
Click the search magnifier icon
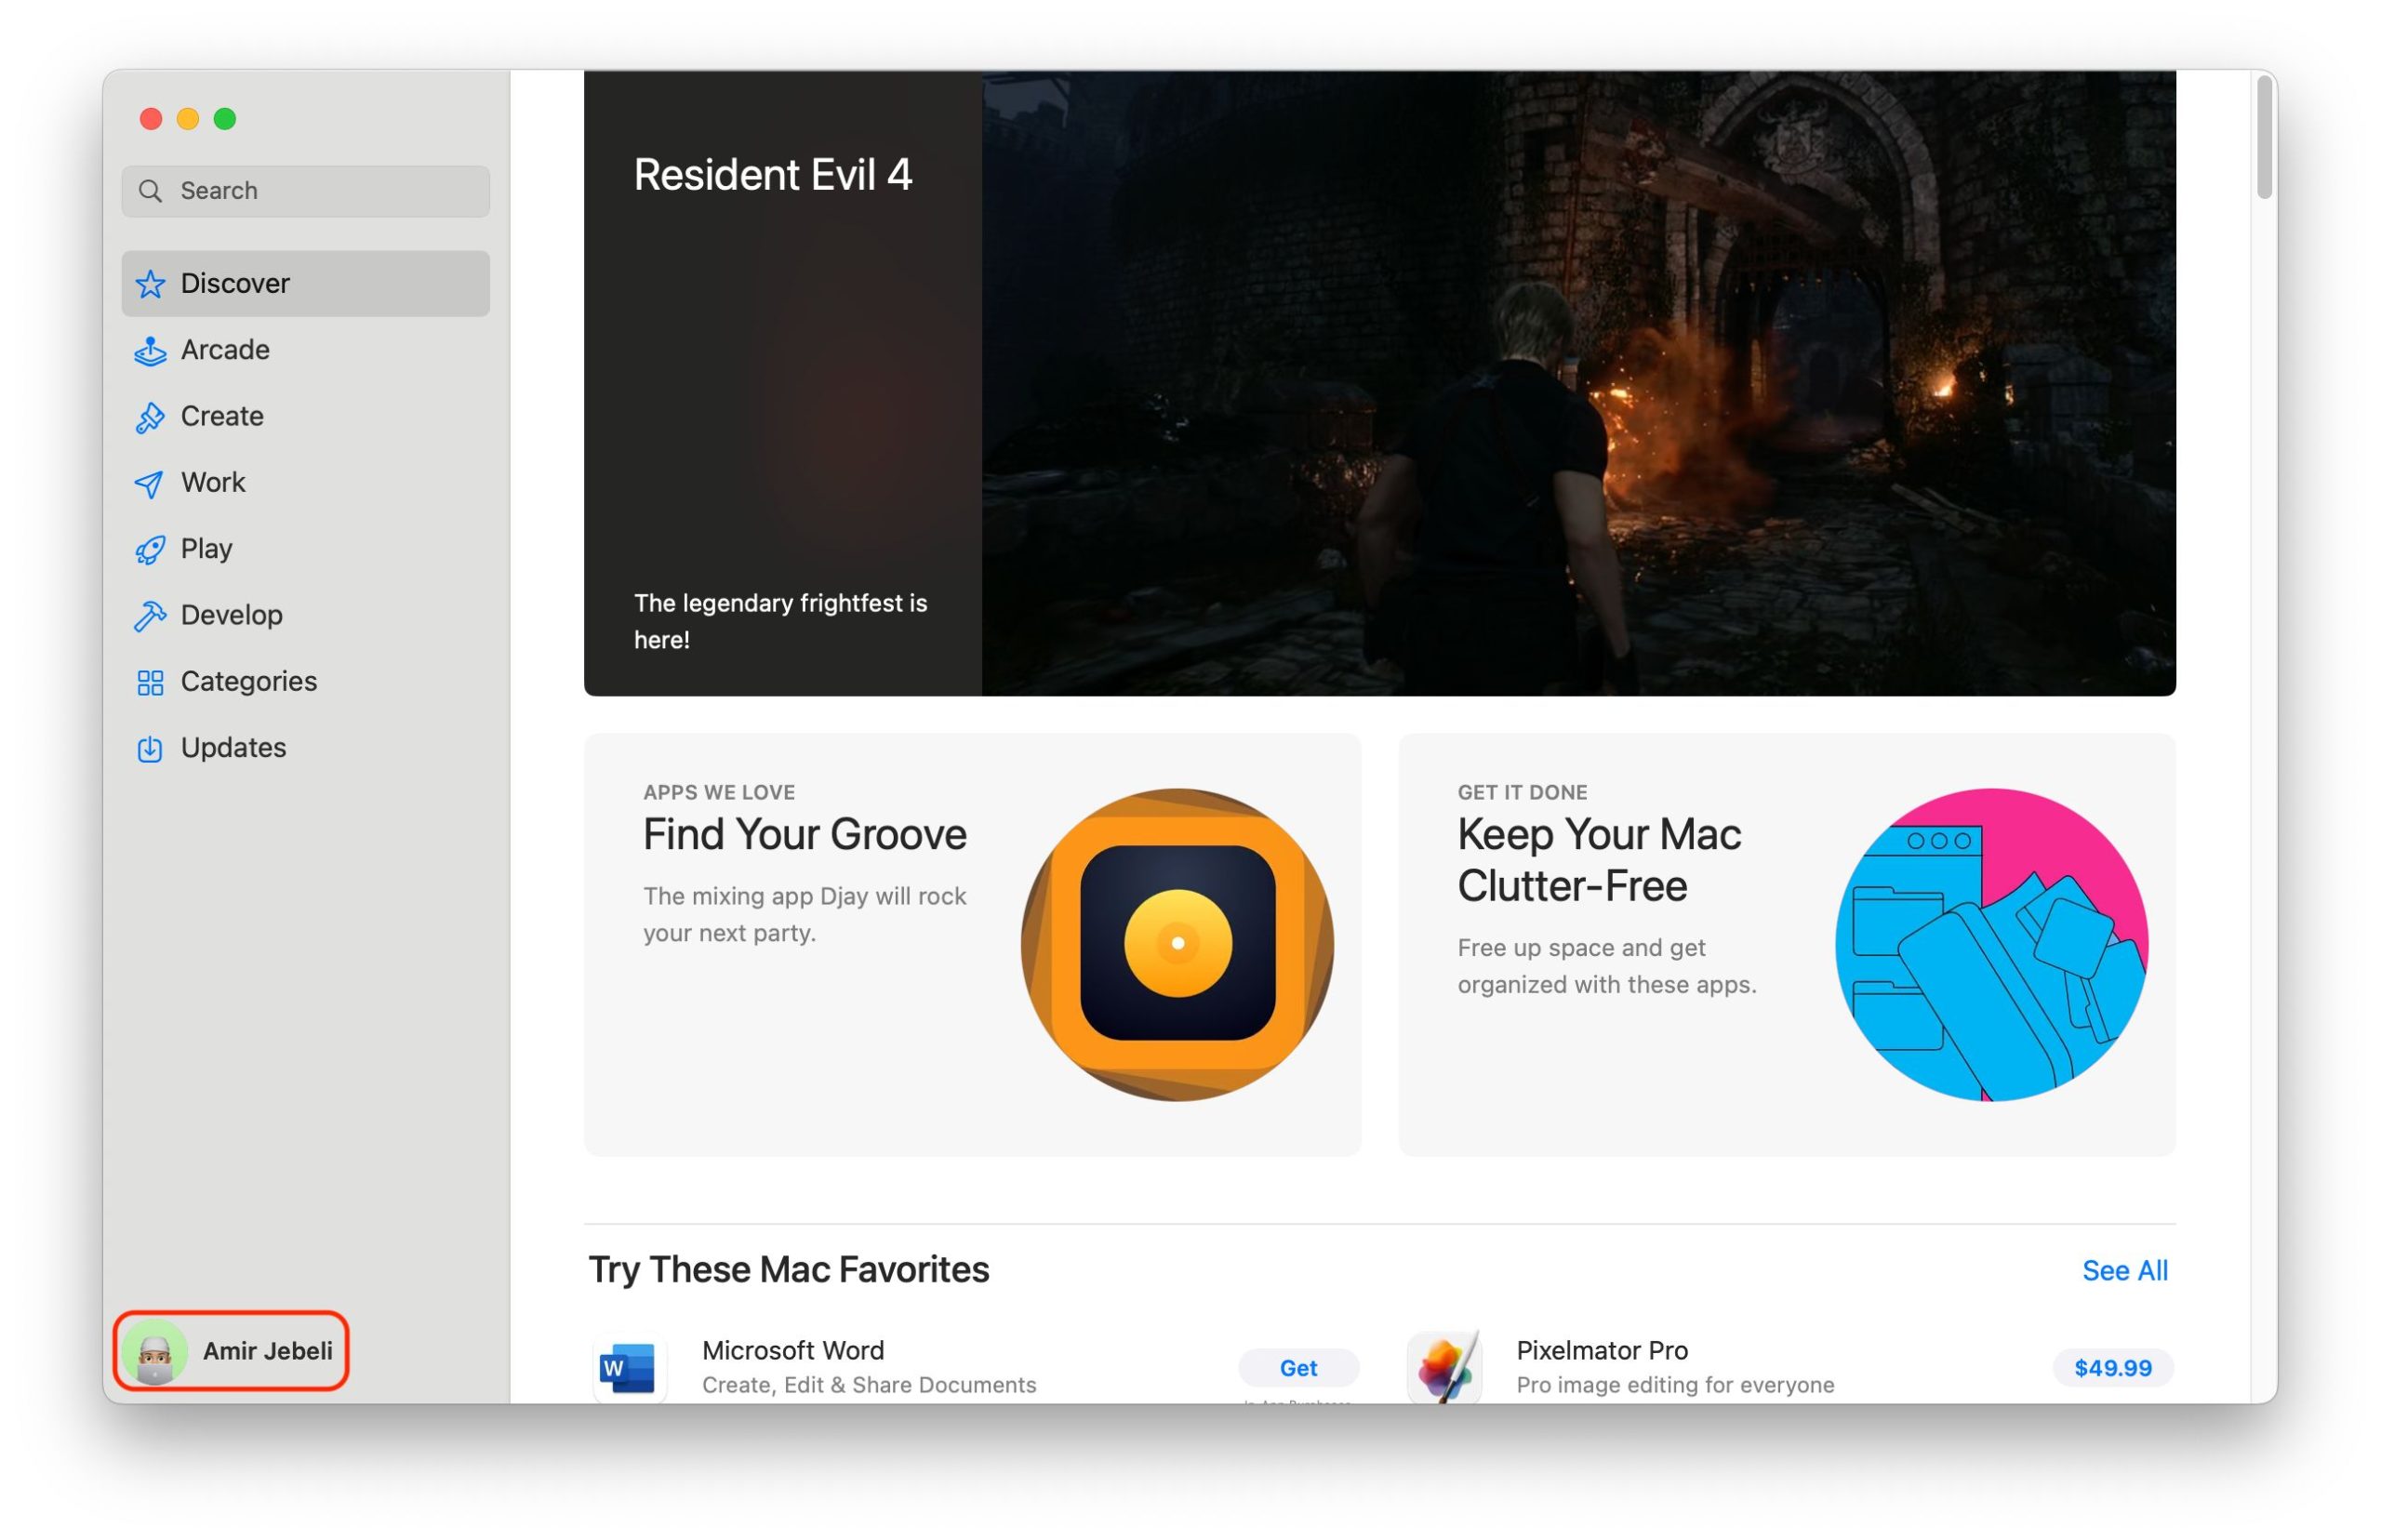150,191
